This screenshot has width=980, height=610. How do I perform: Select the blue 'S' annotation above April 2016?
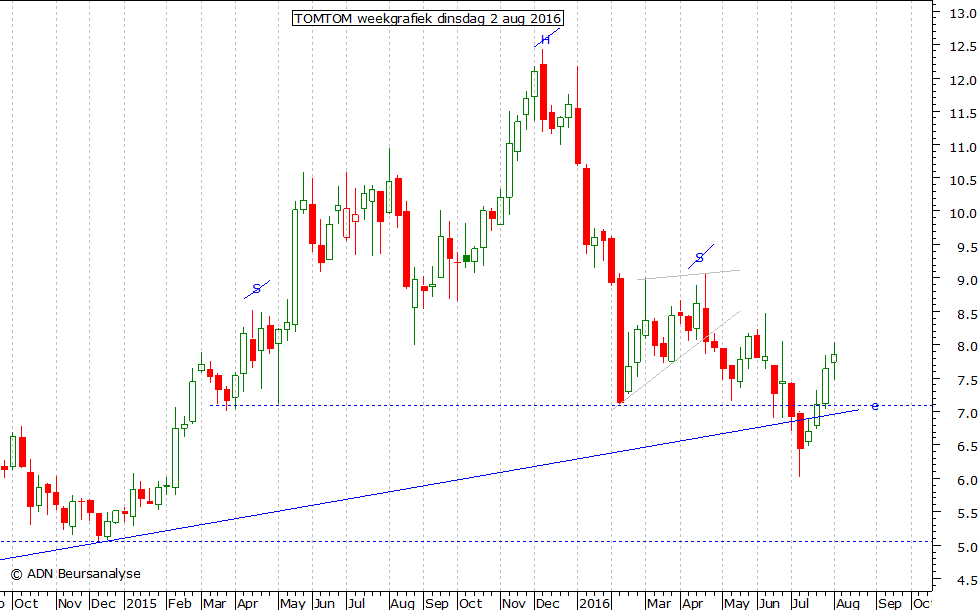[x=700, y=257]
